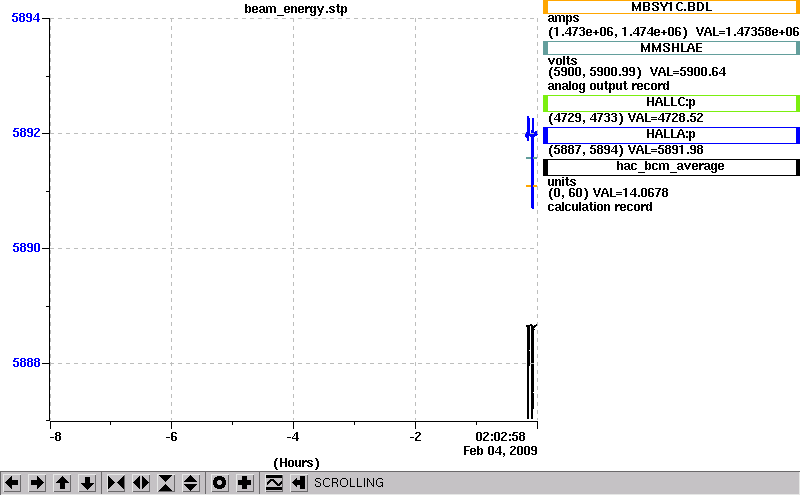
Task: Click the VAL=14.0678 reading
Action: 631,193
